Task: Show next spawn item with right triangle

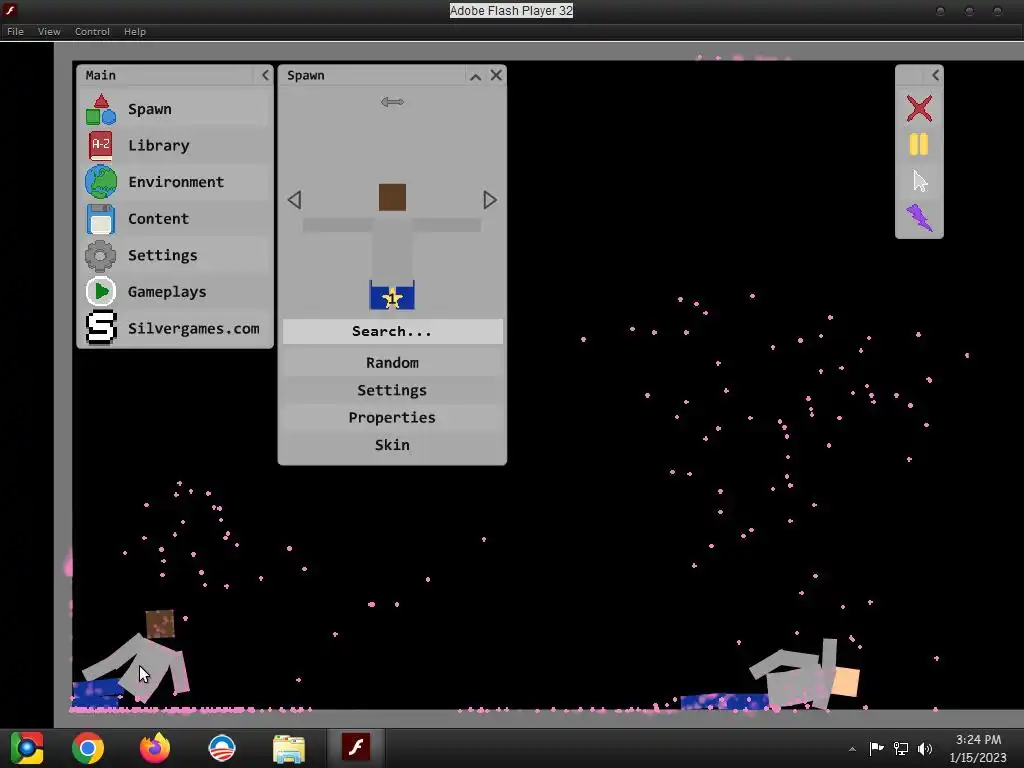Action: (x=490, y=200)
